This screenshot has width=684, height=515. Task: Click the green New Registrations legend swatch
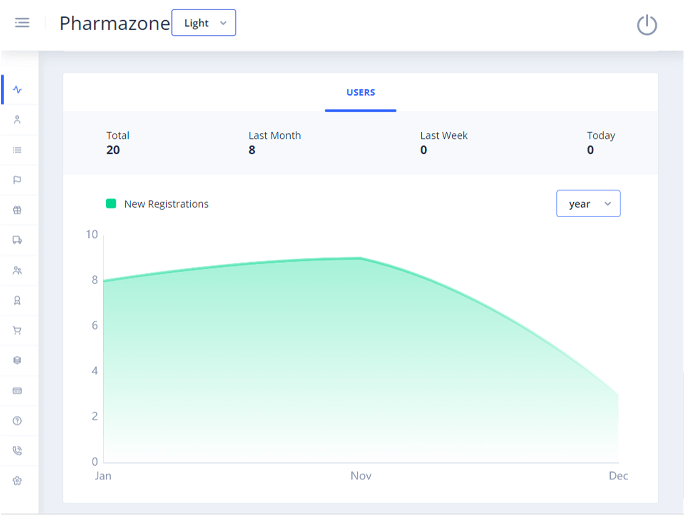111,204
